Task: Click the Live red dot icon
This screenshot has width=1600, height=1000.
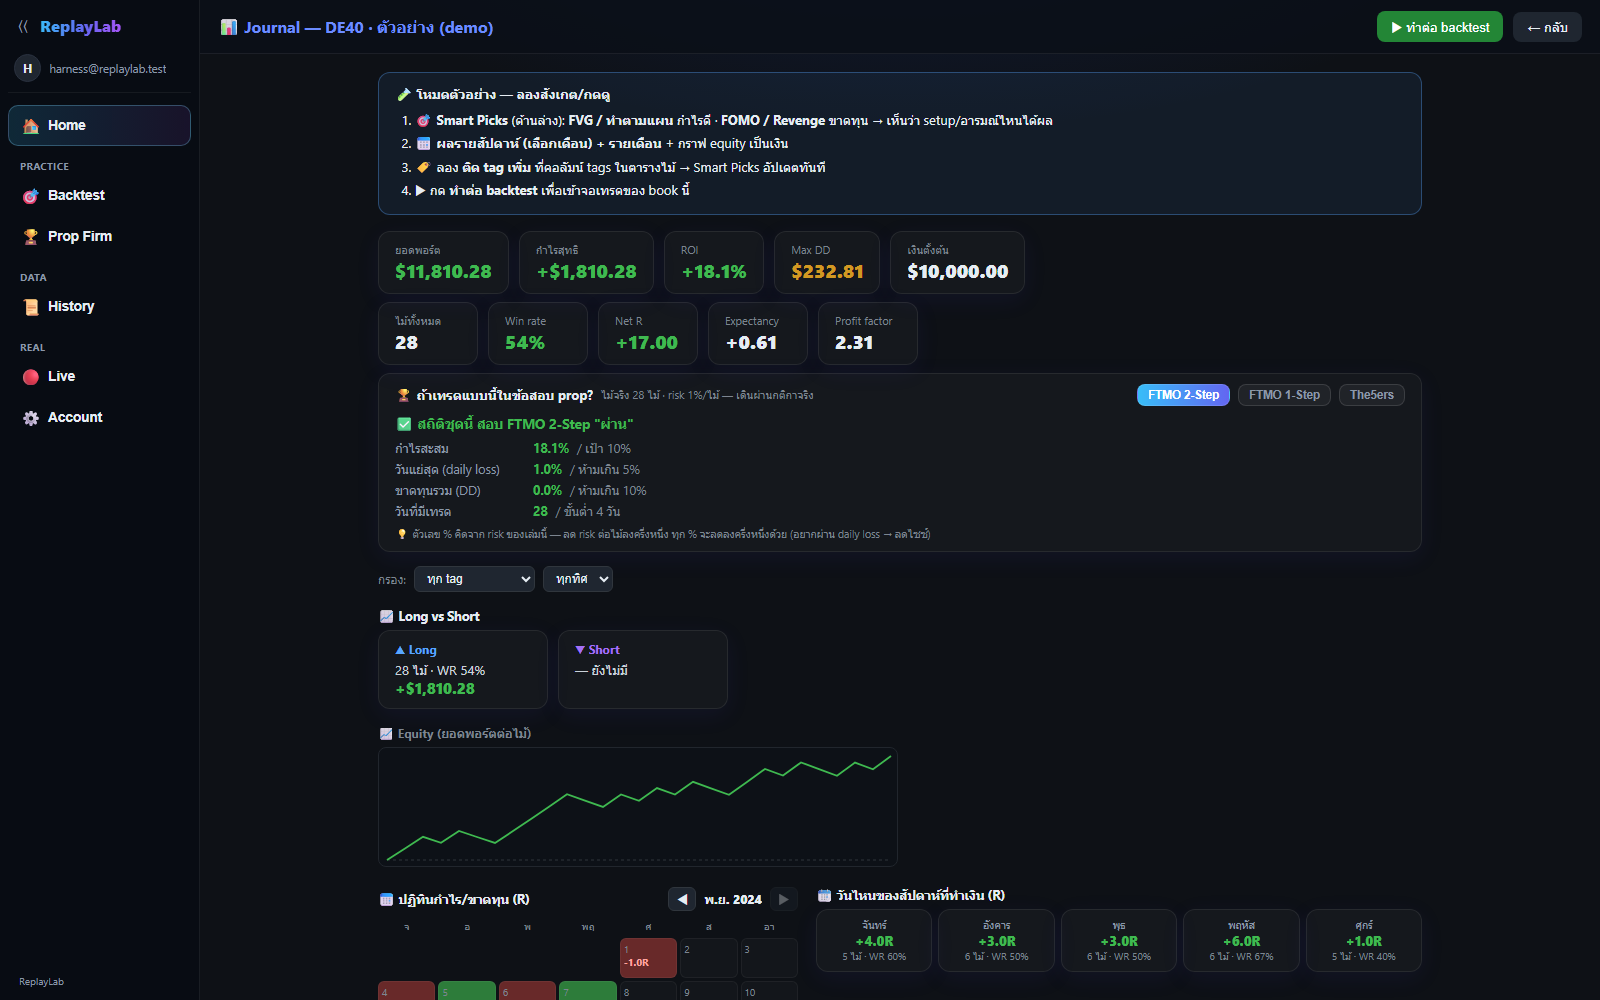Action: click(31, 377)
